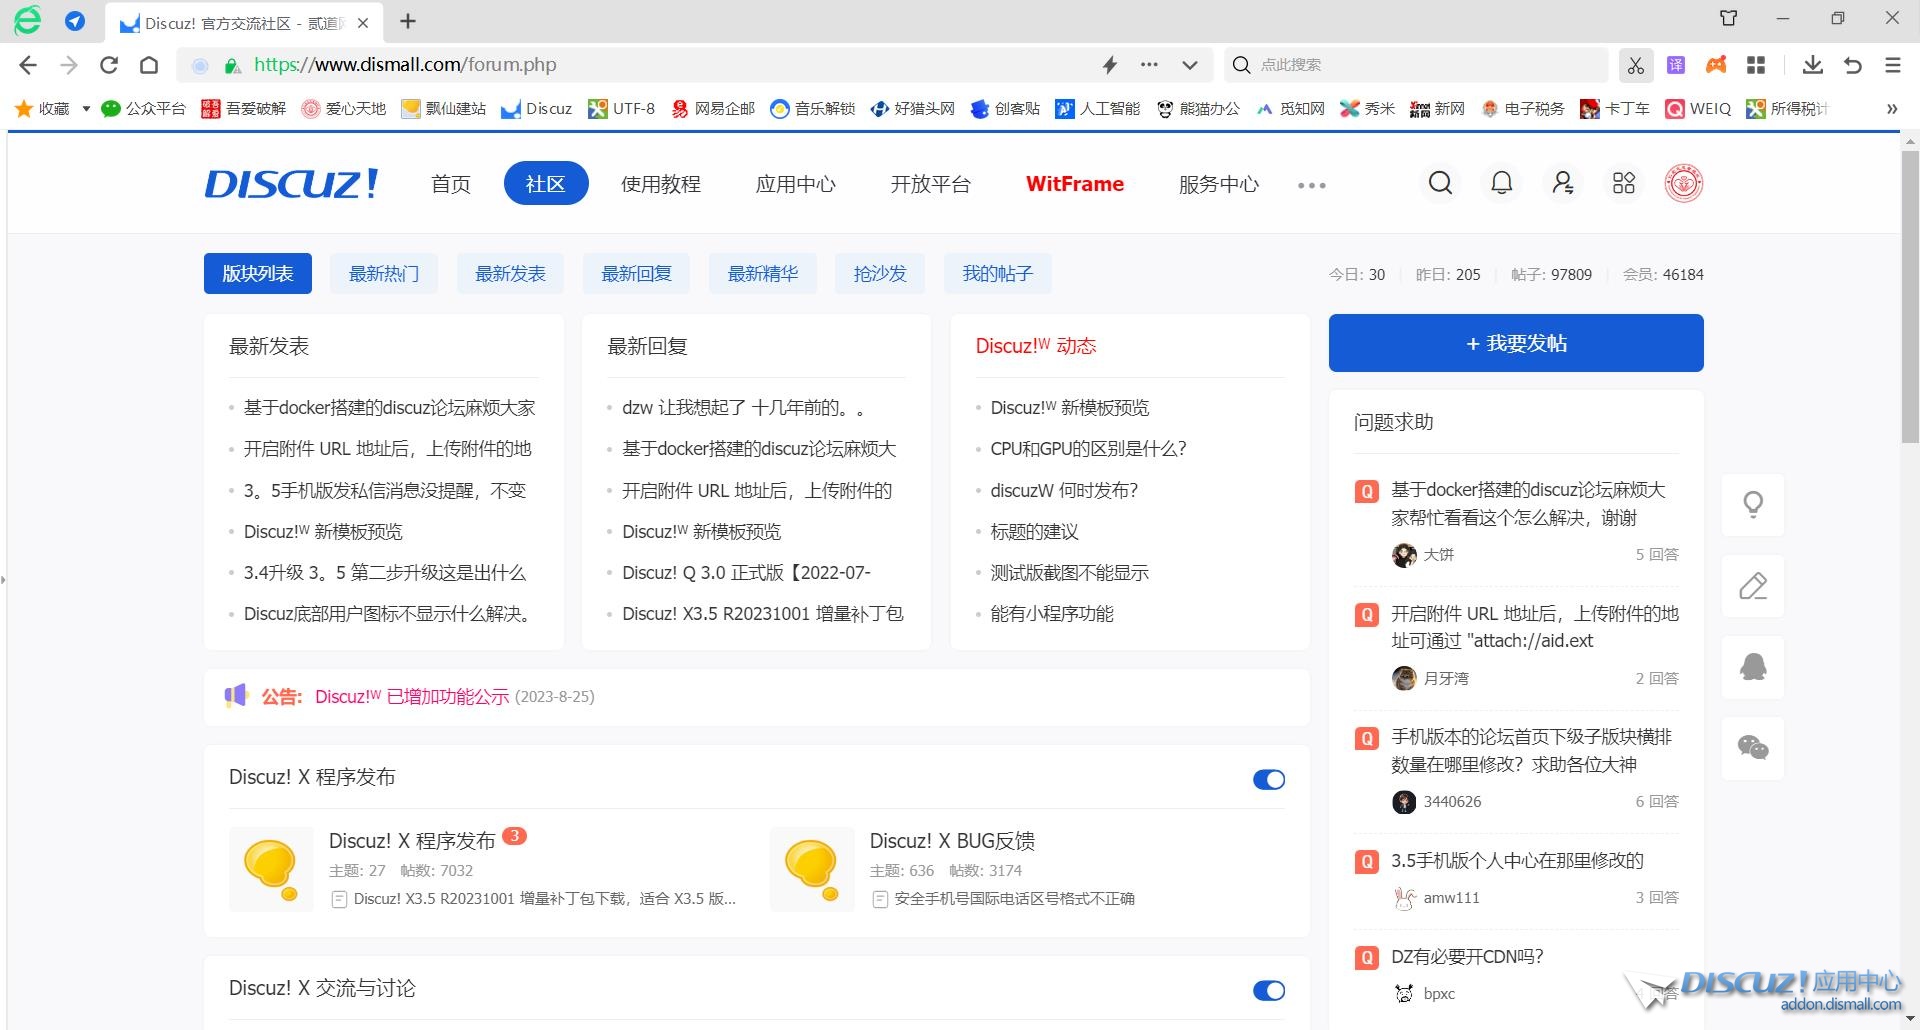
Task: Open the four-squares apps grid icon
Action: 1623,183
